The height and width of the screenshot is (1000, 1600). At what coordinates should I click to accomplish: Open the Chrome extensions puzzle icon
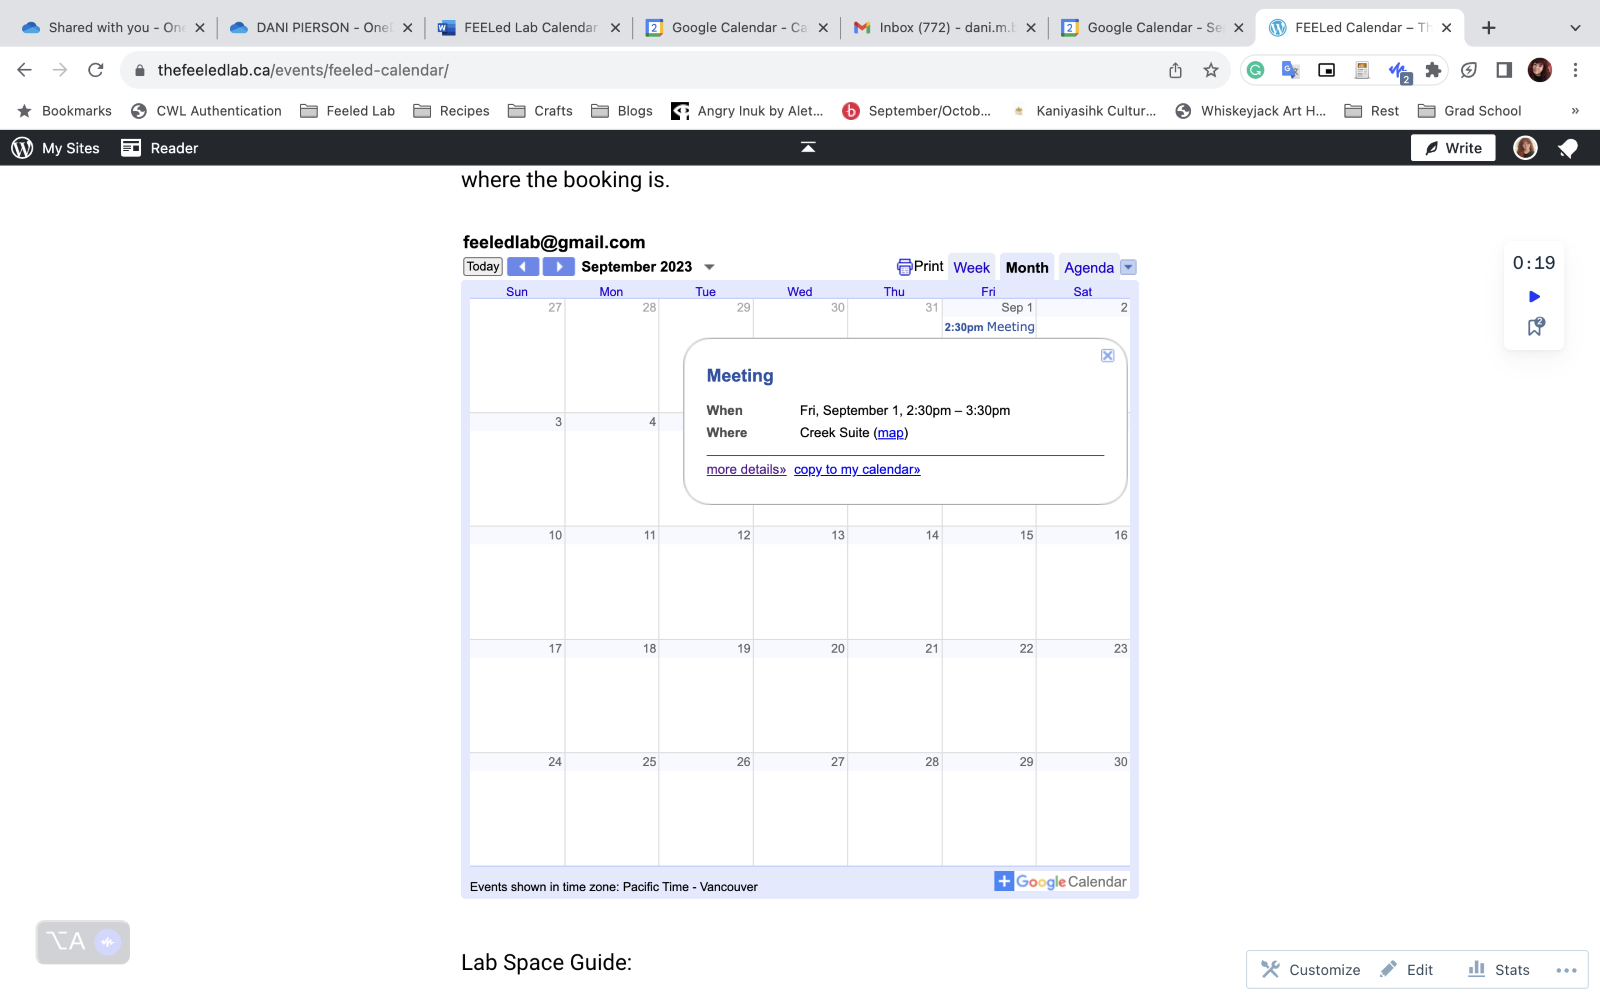pos(1433,70)
